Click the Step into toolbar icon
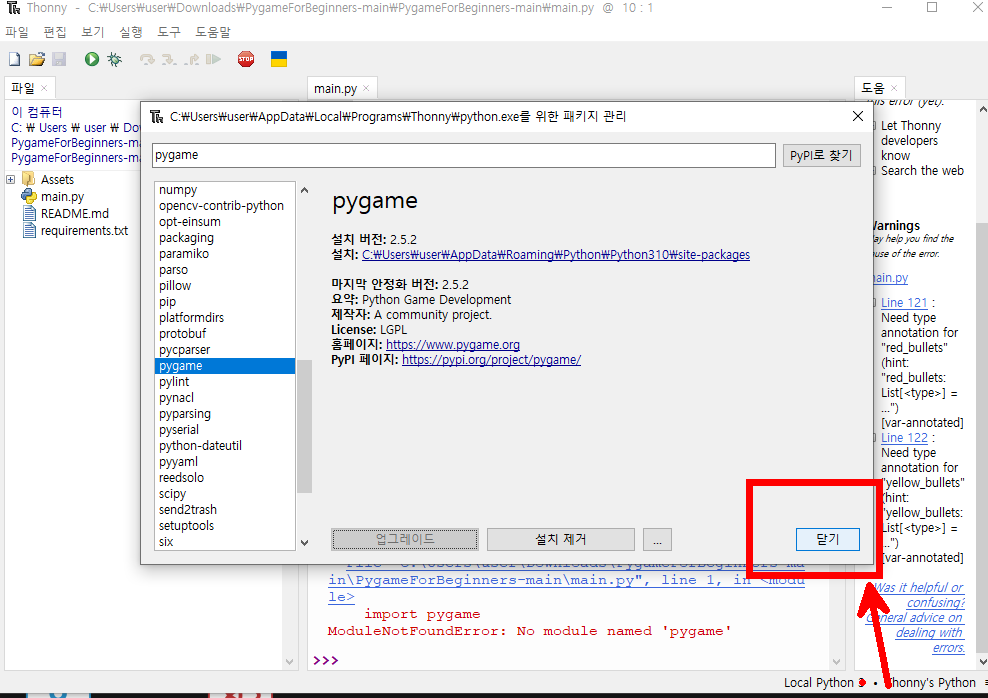The width and height of the screenshot is (988, 698). point(169,59)
